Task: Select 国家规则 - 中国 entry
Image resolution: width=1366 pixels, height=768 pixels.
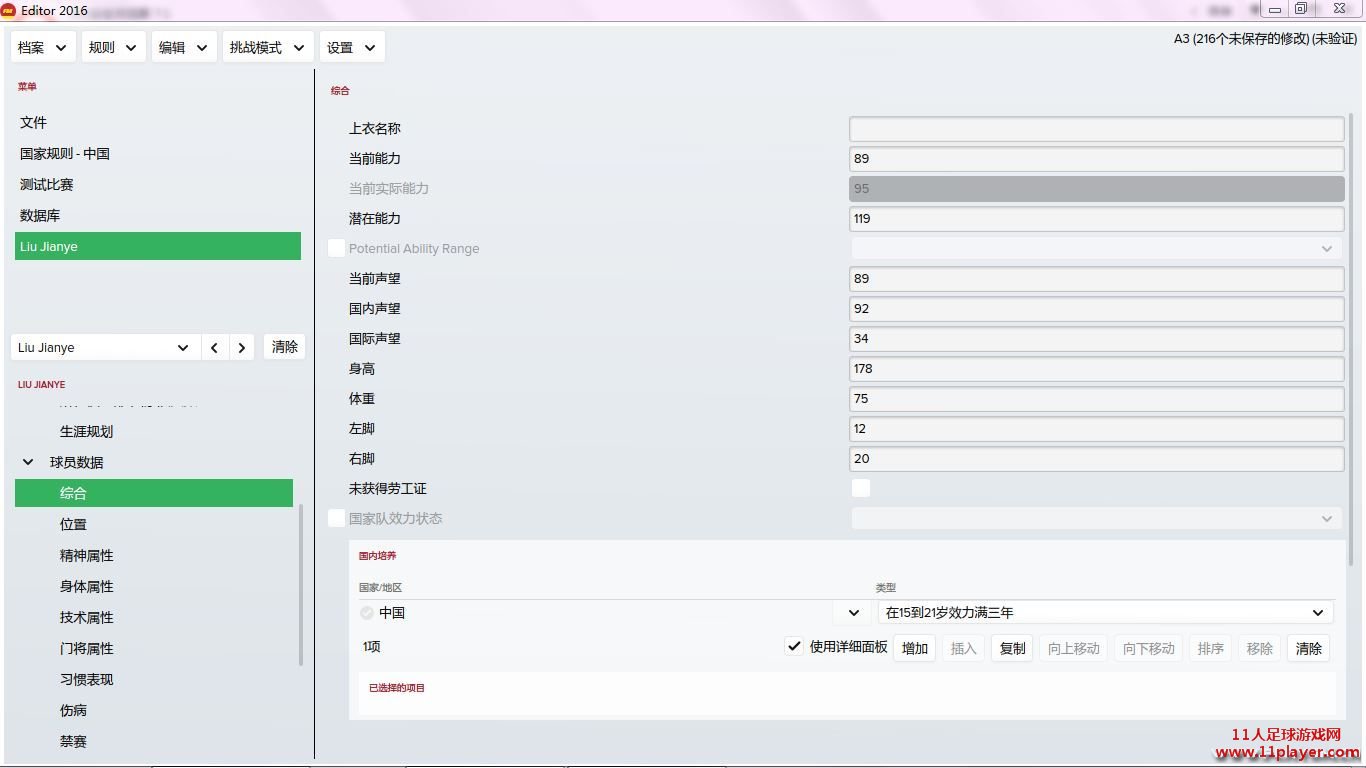Action: [158, 153]
